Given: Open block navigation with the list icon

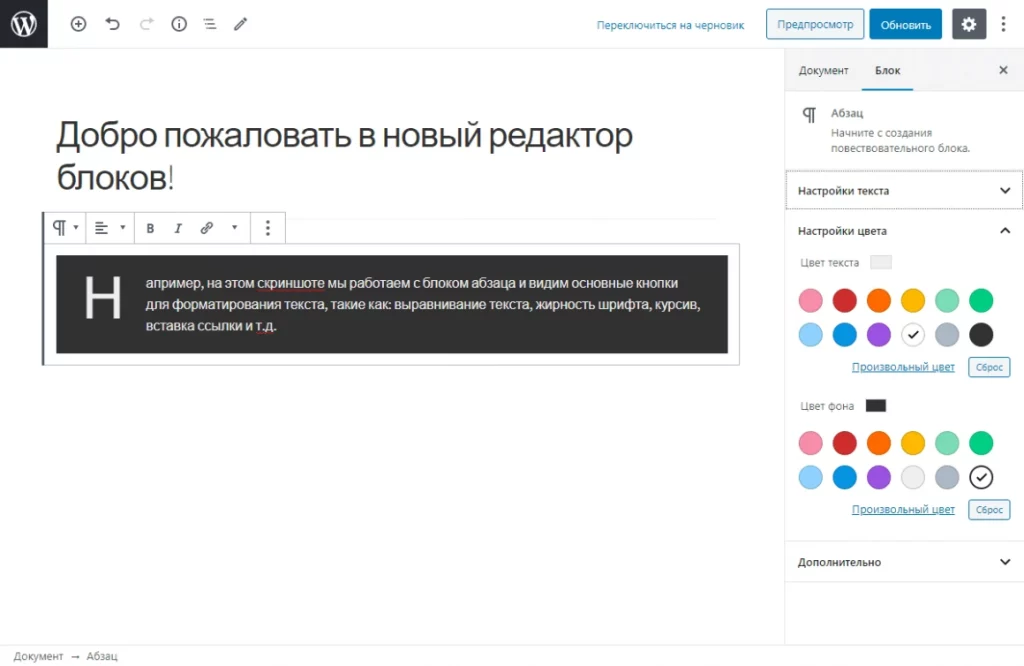Looking at the screenshot, I should [209, 24].
